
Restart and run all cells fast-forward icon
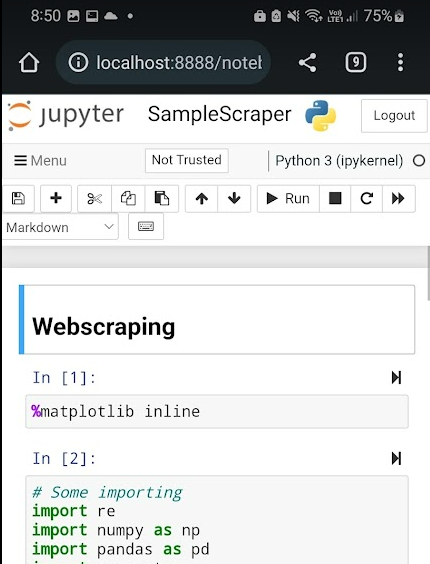(398, 199)
